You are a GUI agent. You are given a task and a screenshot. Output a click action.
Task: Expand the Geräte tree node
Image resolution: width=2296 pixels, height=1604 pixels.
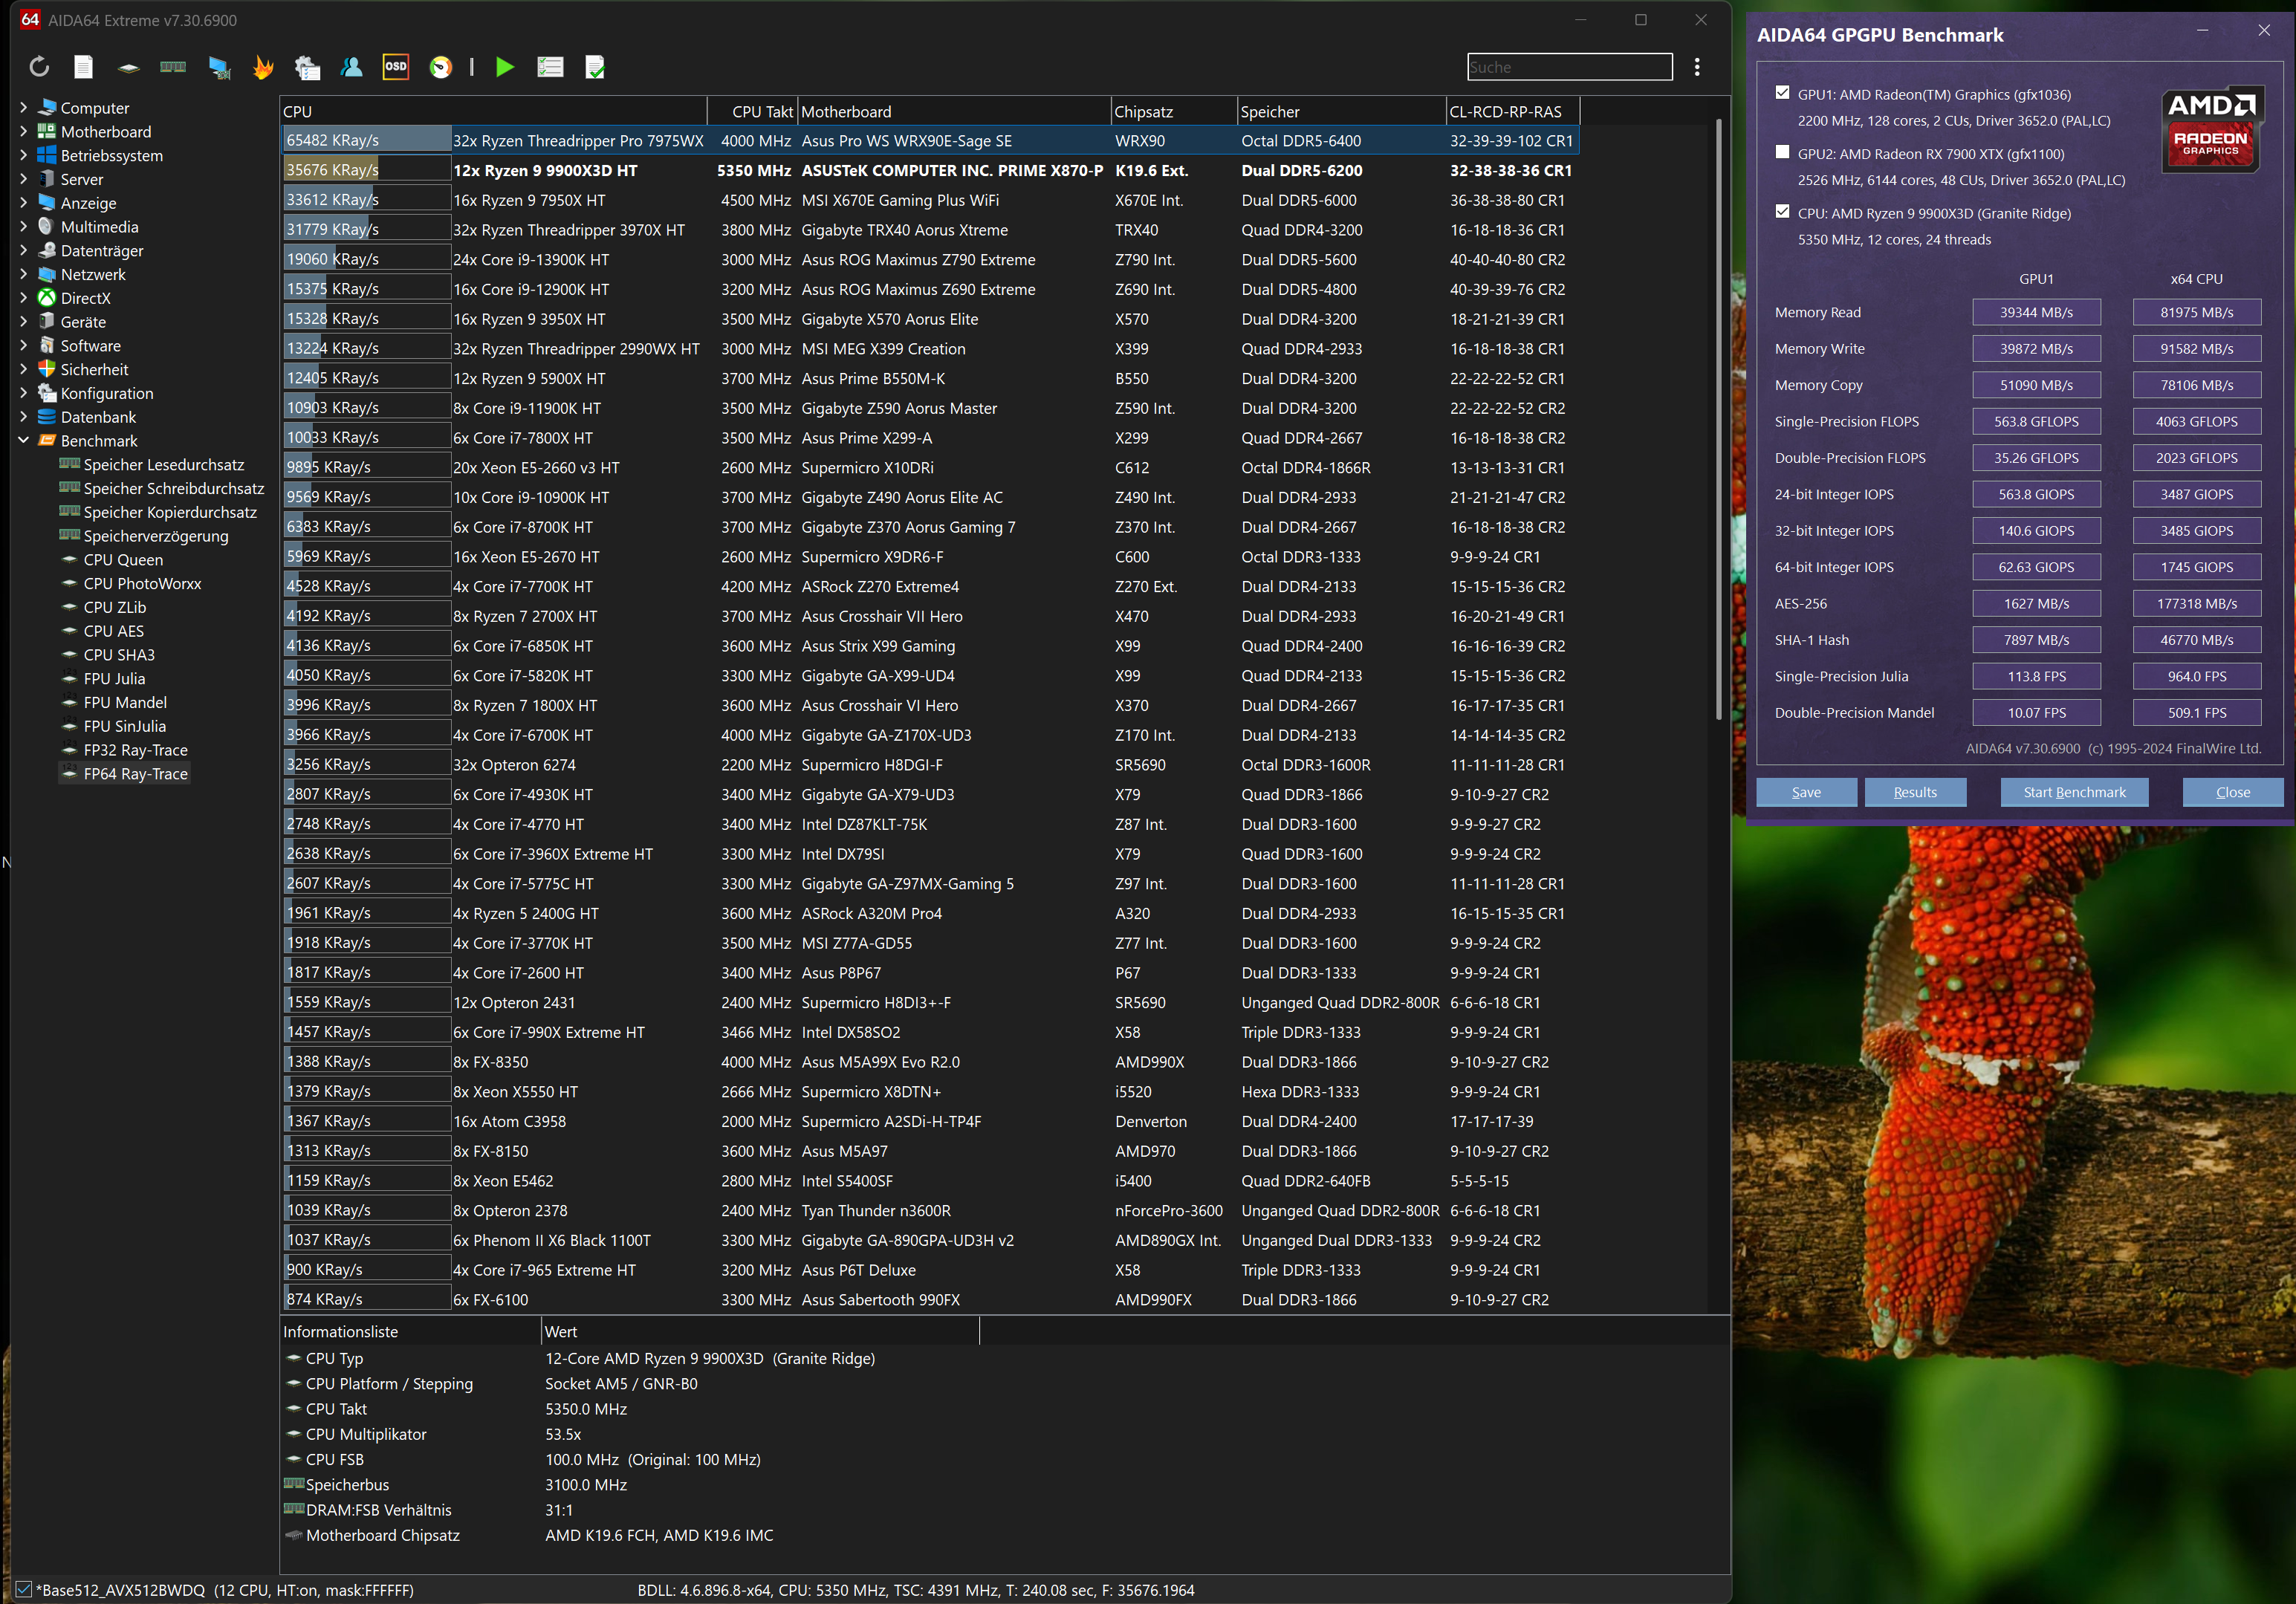23,322
